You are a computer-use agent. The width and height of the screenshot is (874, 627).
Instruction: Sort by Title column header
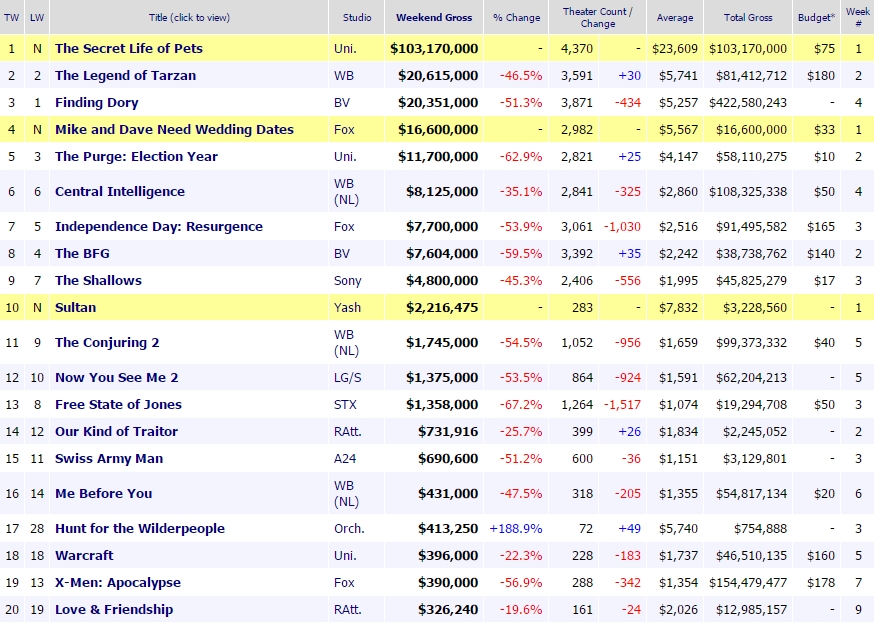189,17
